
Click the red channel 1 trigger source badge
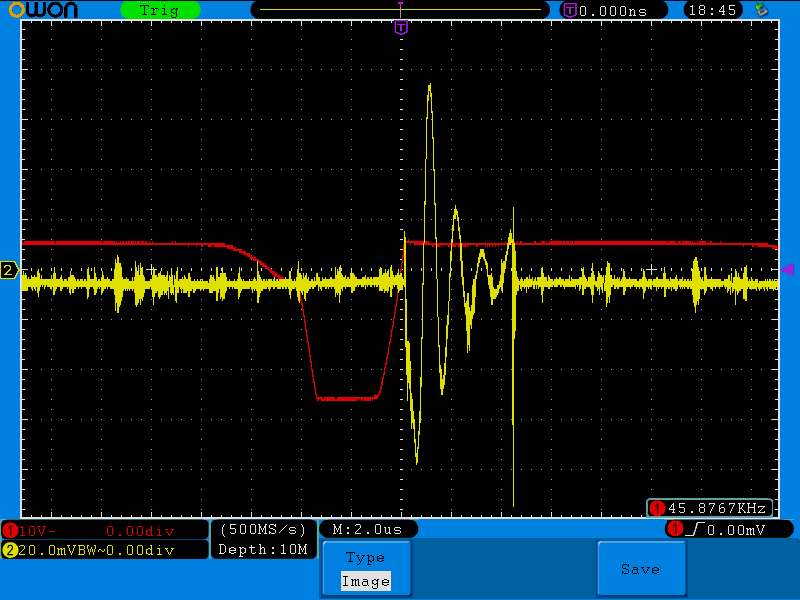click(x=676, y=529)
